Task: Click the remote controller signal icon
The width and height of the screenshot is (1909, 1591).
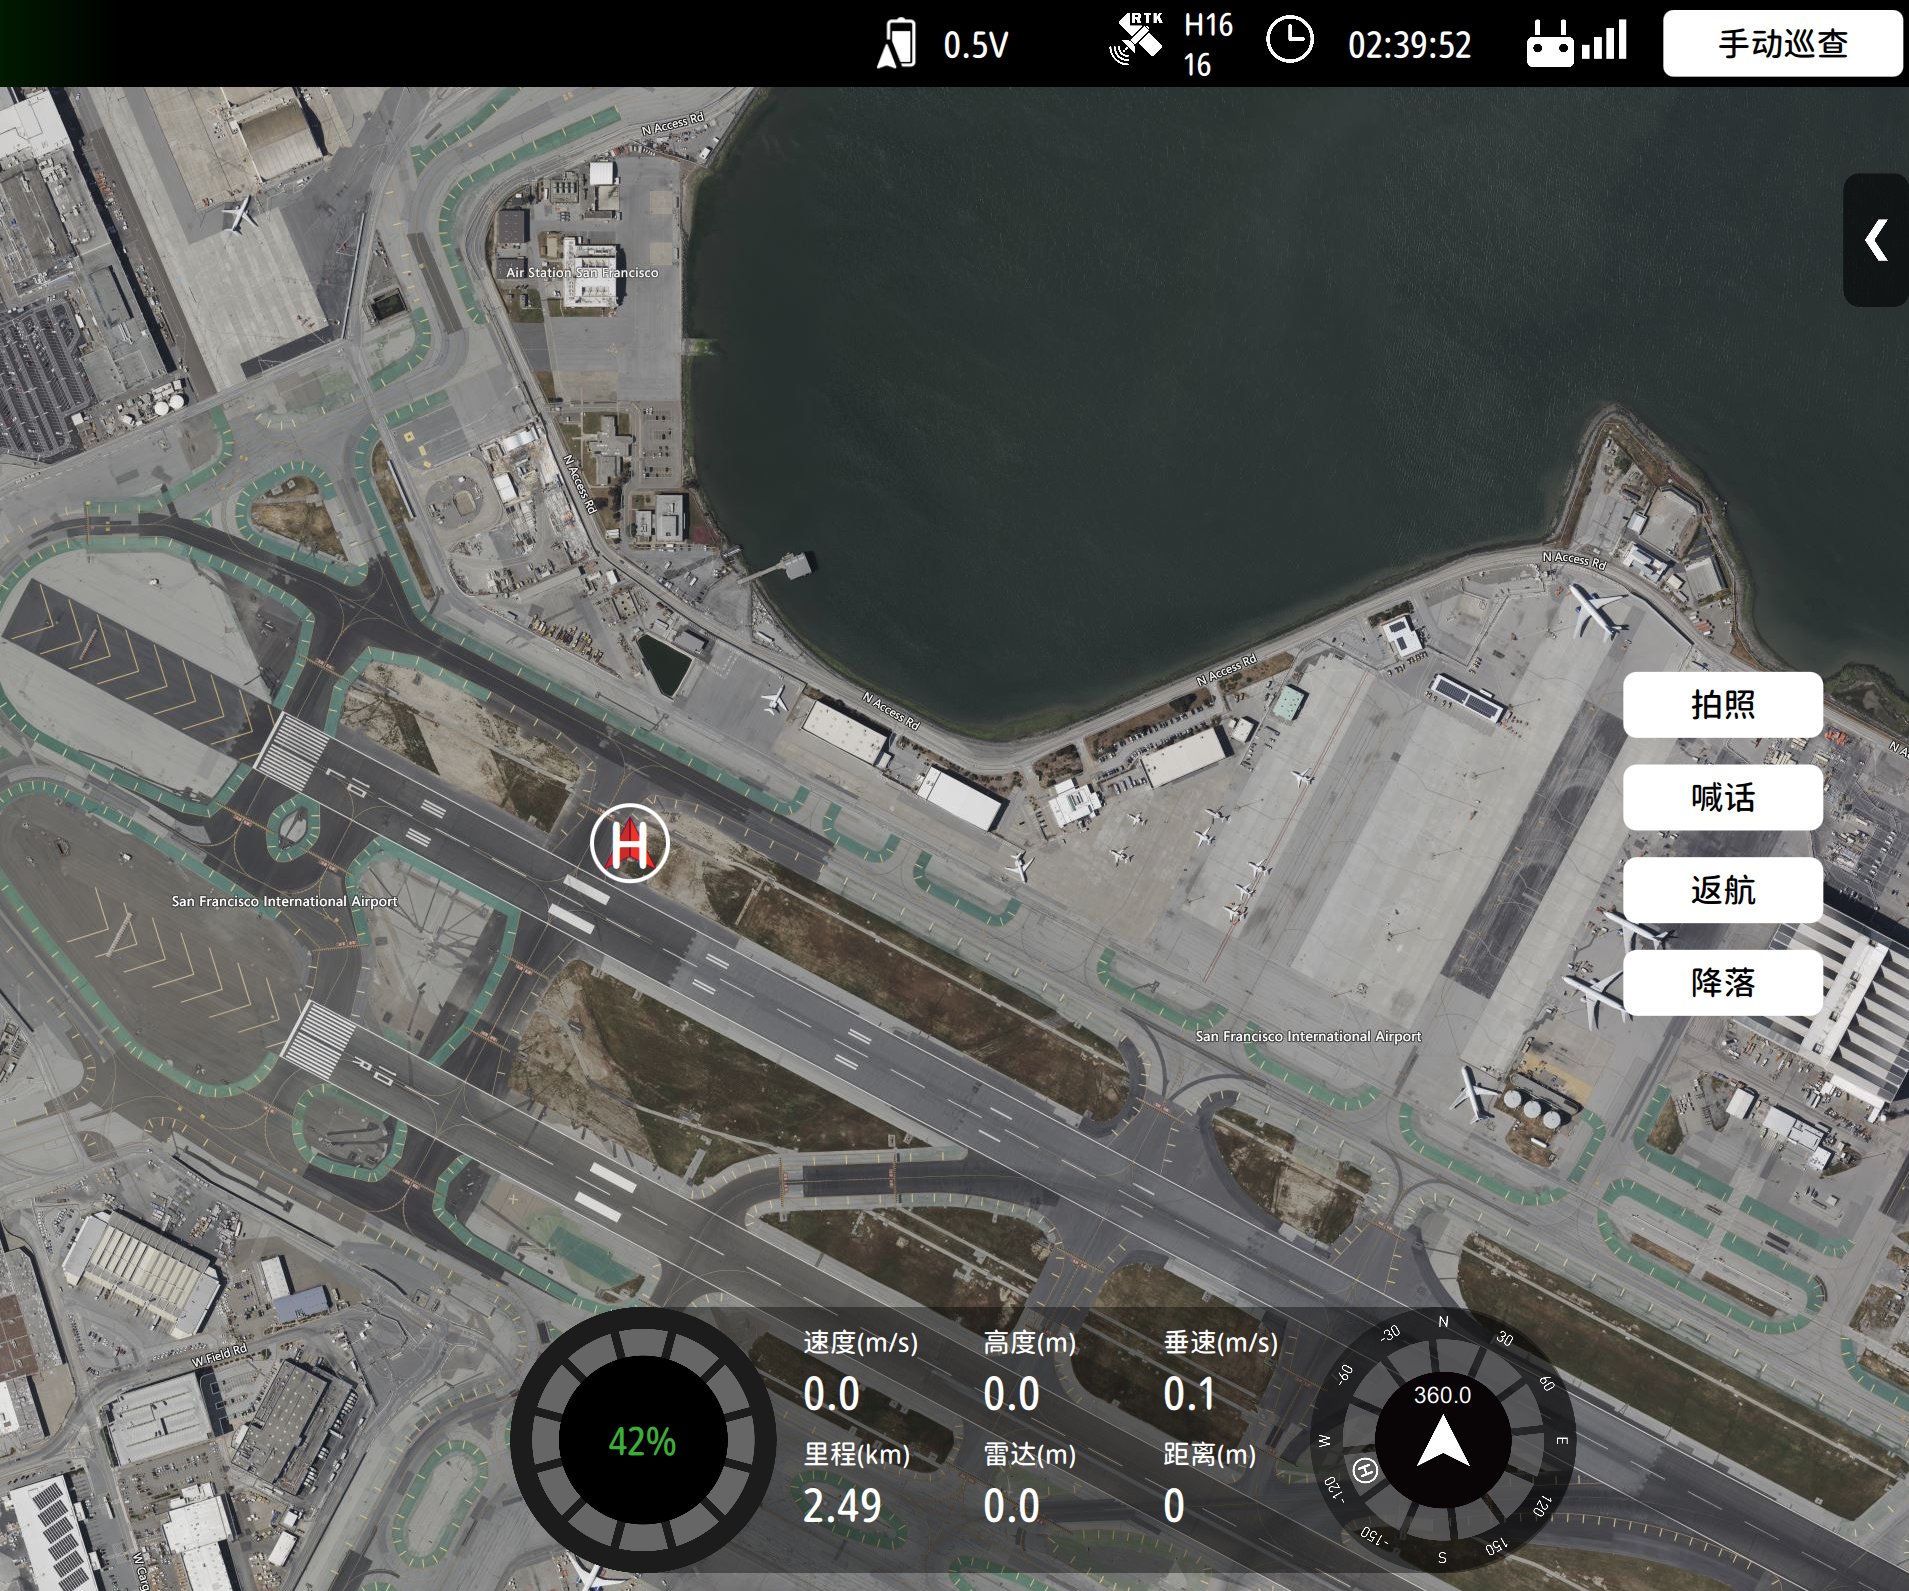Action: click(x=1549, y=44)
